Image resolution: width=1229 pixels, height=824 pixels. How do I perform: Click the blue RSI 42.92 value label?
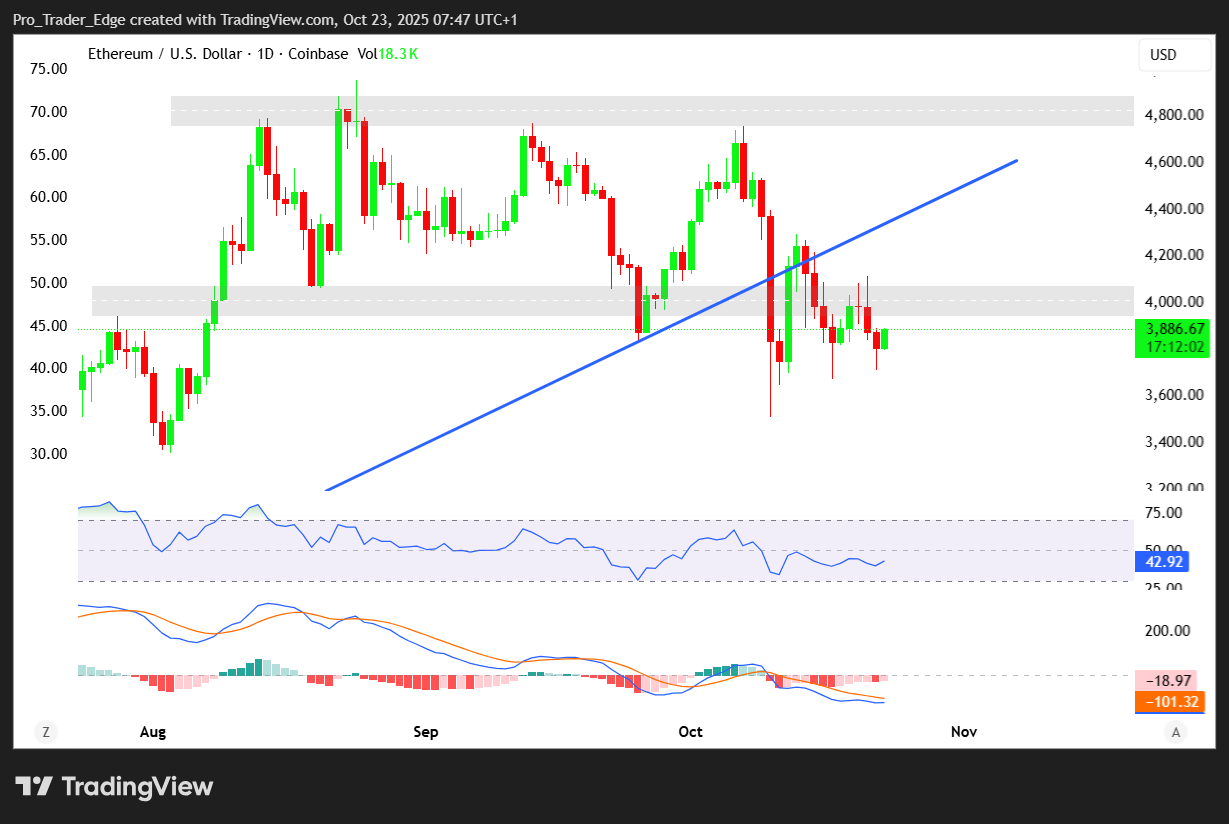click(x=1163, y=562)
